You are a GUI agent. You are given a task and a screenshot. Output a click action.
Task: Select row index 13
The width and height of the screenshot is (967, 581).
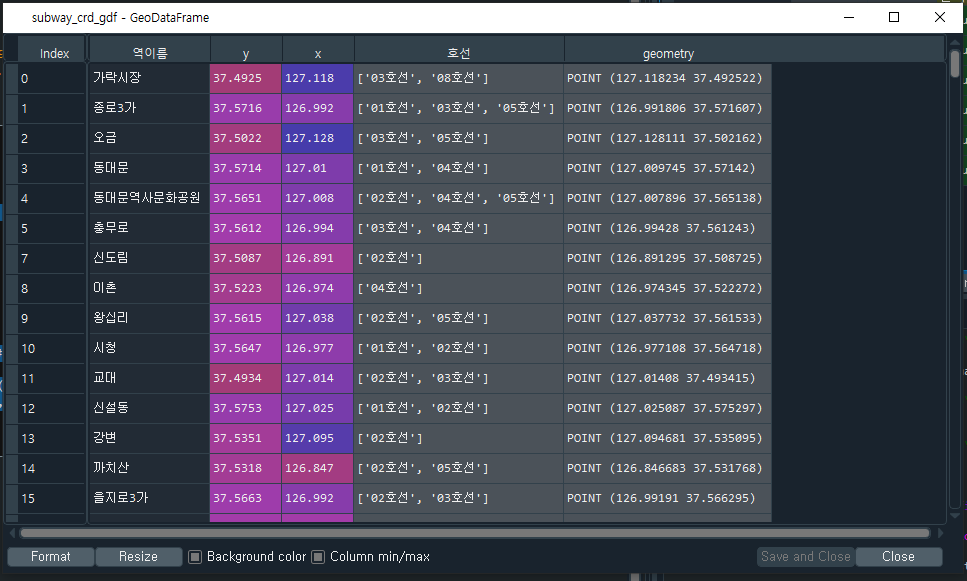[51, 439]
